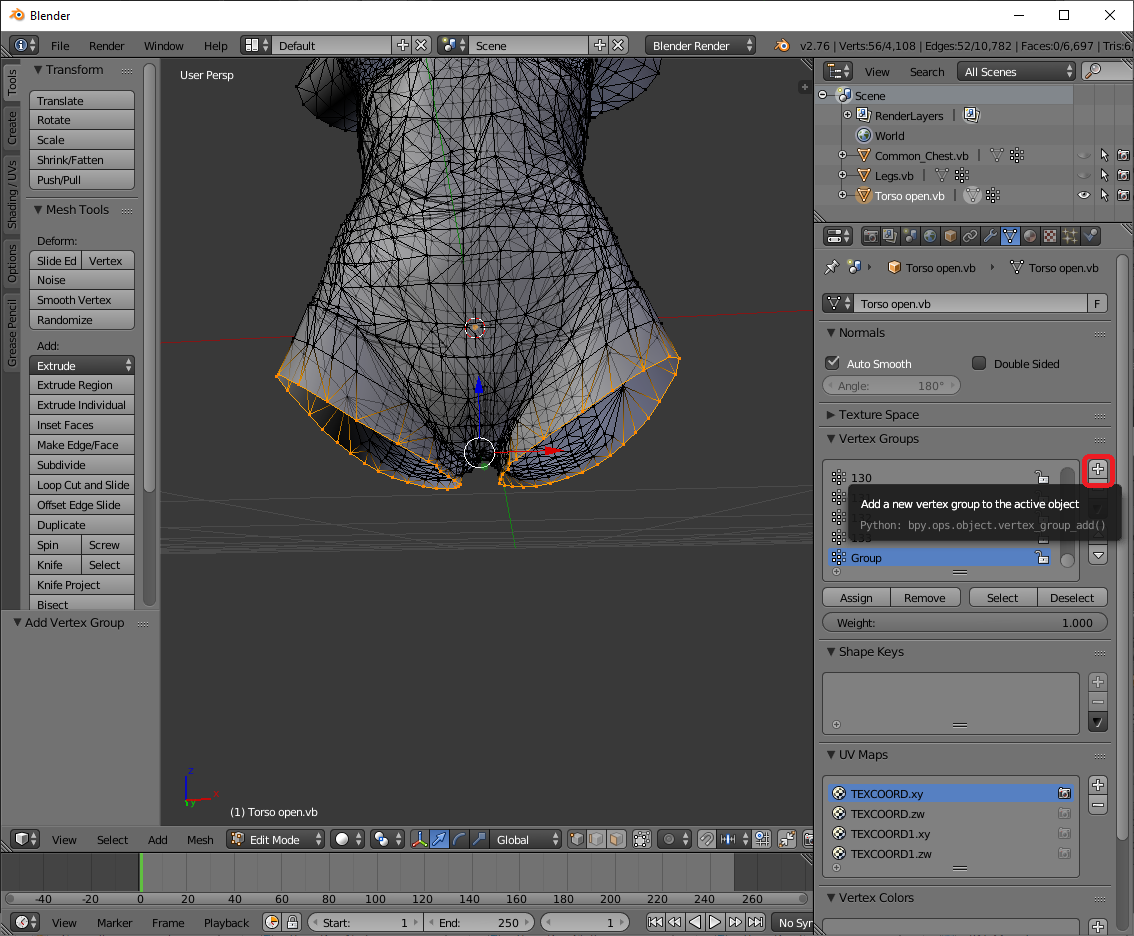Collapse the Transform panel in tool shelf

38,69
